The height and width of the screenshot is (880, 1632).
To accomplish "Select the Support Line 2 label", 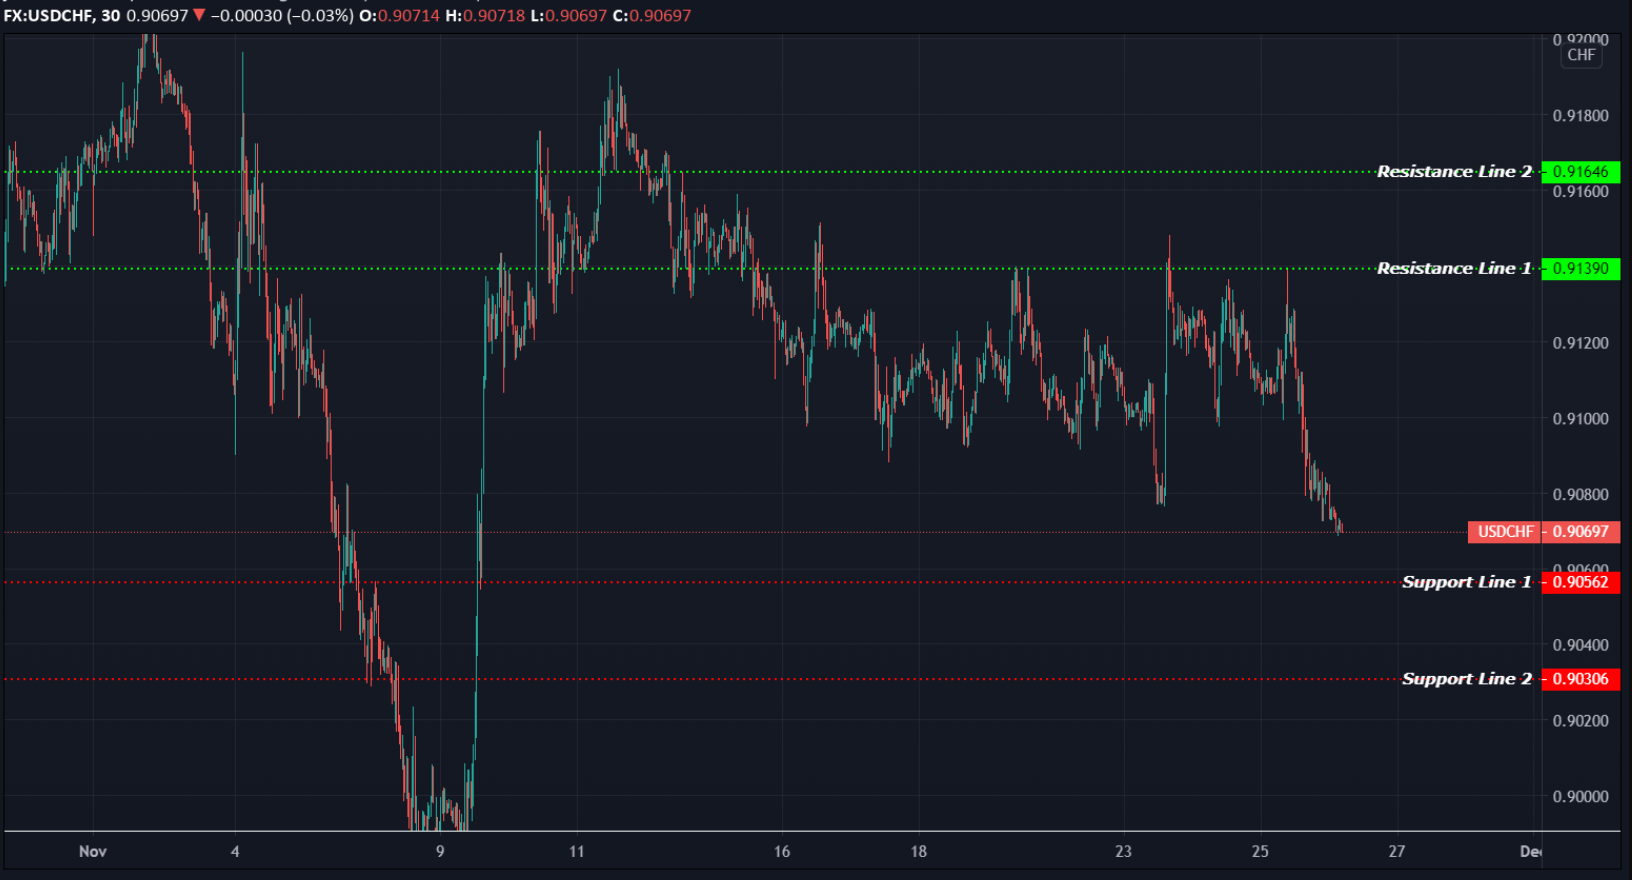I will tap(1467, 679).
